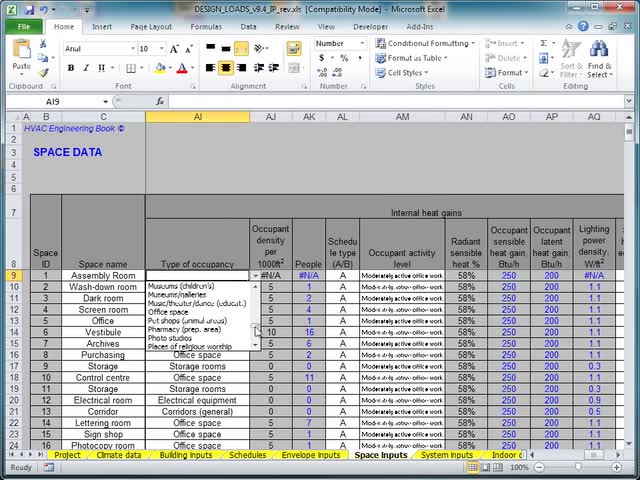Click the Insert Function fx icon
Image resolution: width=640 pixels, height=480 pixels.
[x=161, y=102]
